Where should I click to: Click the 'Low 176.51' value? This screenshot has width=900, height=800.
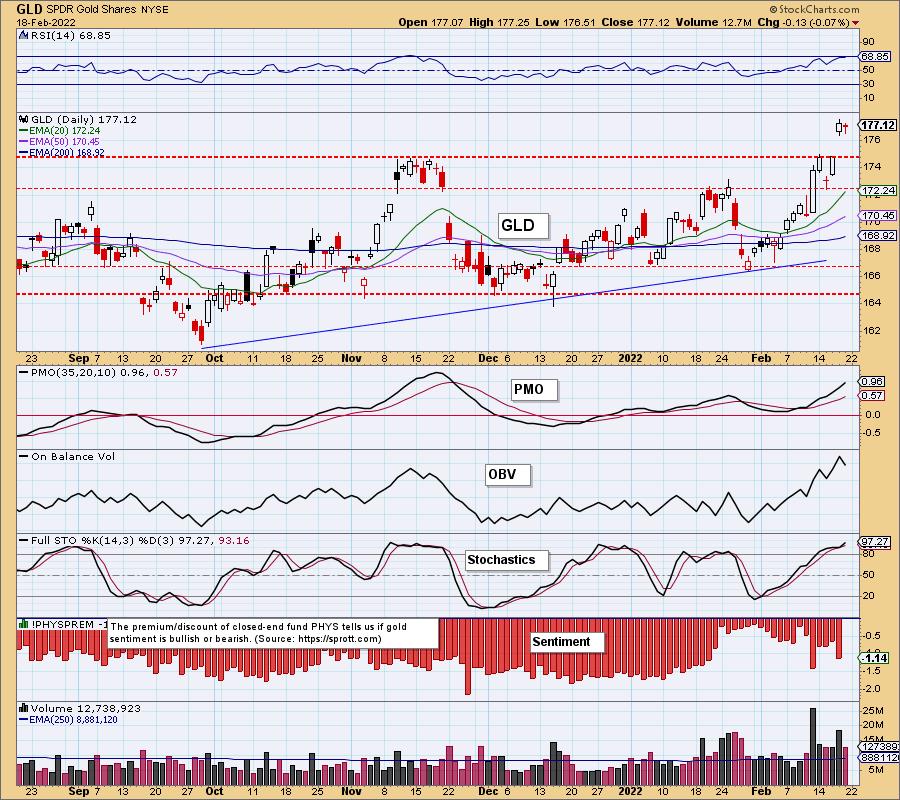tap(565, 22)
